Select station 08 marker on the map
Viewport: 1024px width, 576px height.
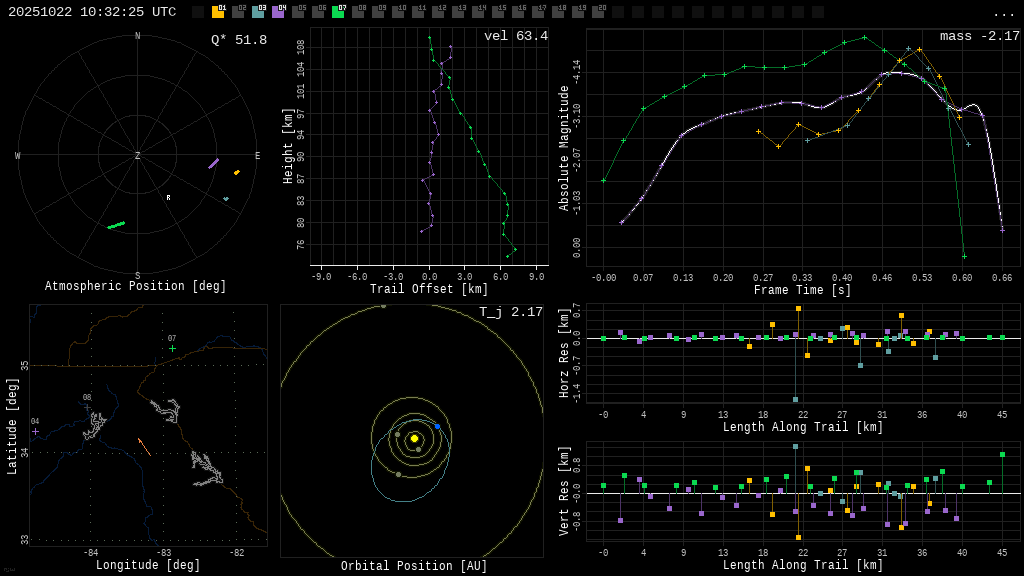87,407
